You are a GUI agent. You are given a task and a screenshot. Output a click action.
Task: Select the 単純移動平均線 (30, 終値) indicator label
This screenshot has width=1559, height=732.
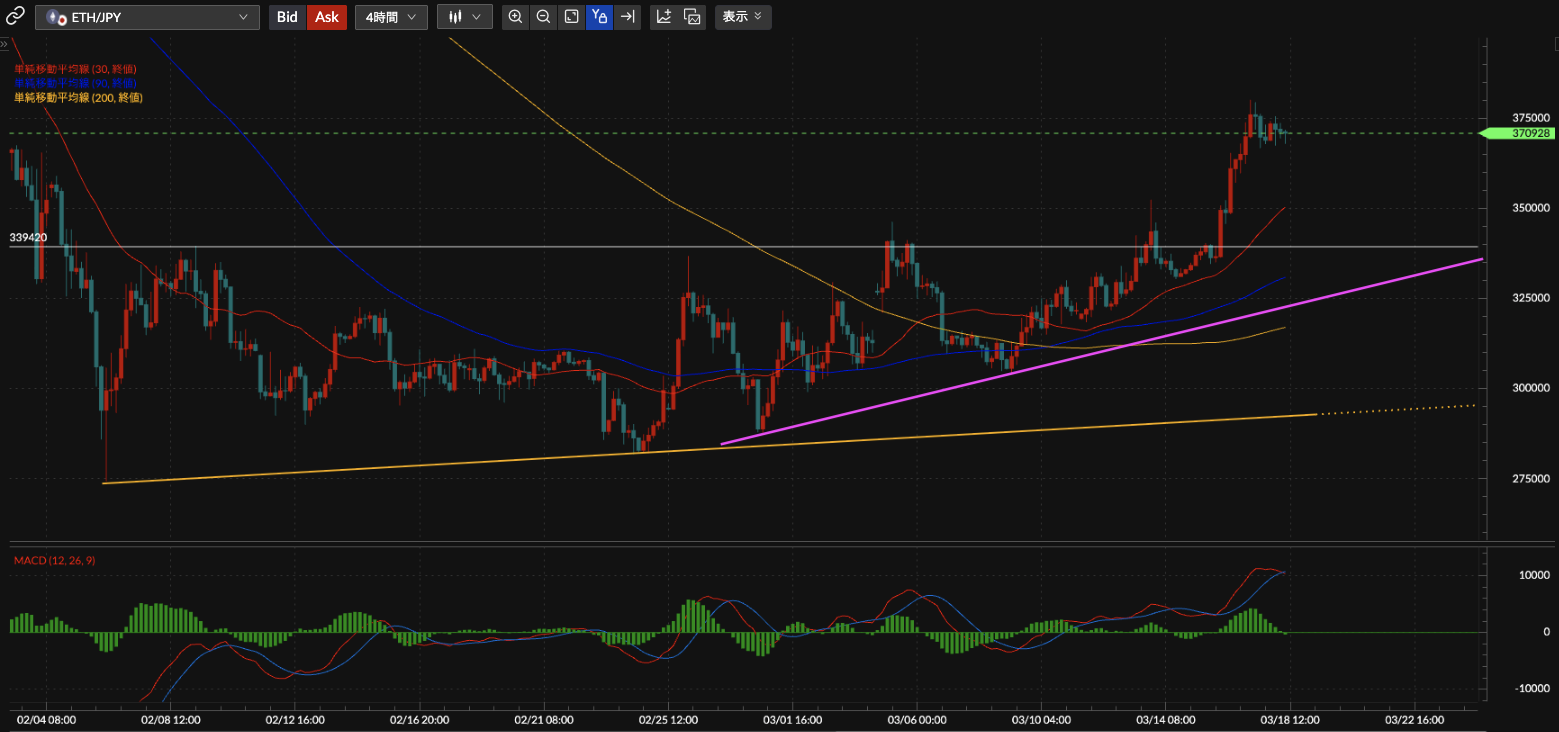[75, 68]
